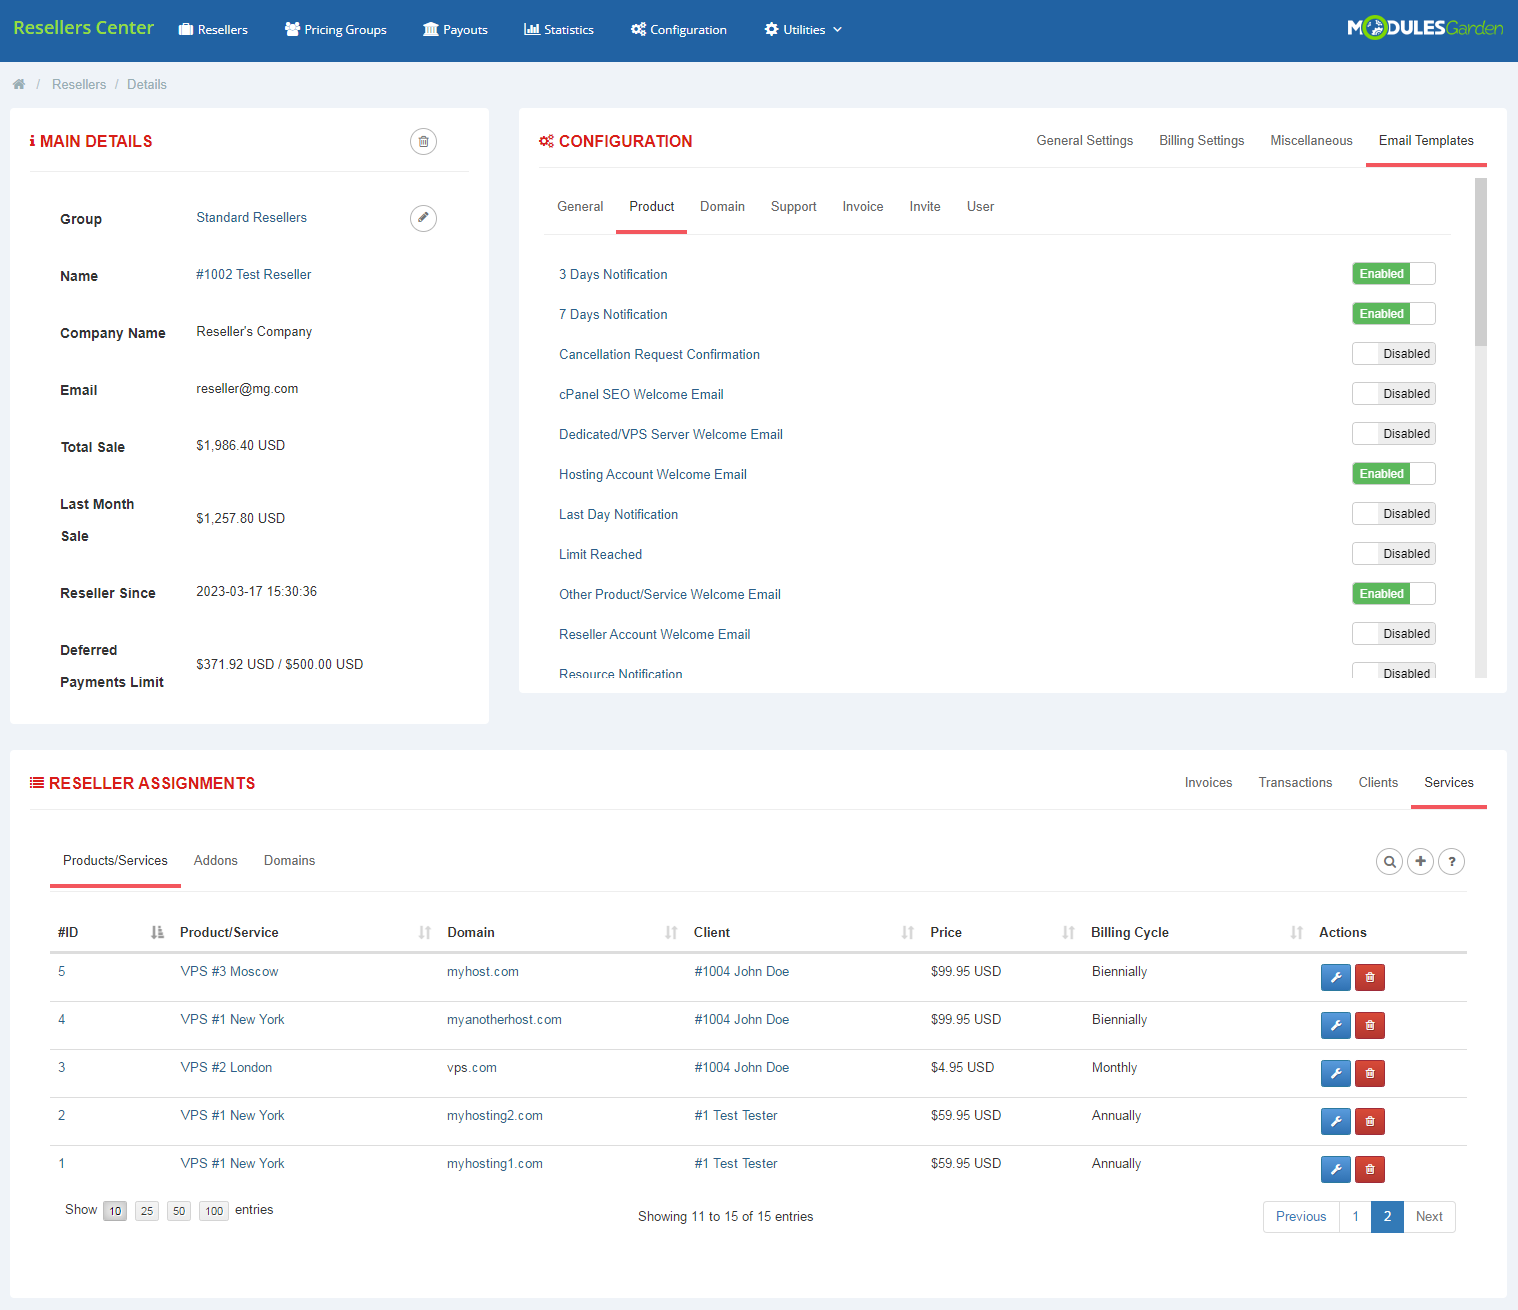Open the Domains tab under Reseller Assignments
Screen dimensions: 1518x1310
289,860
